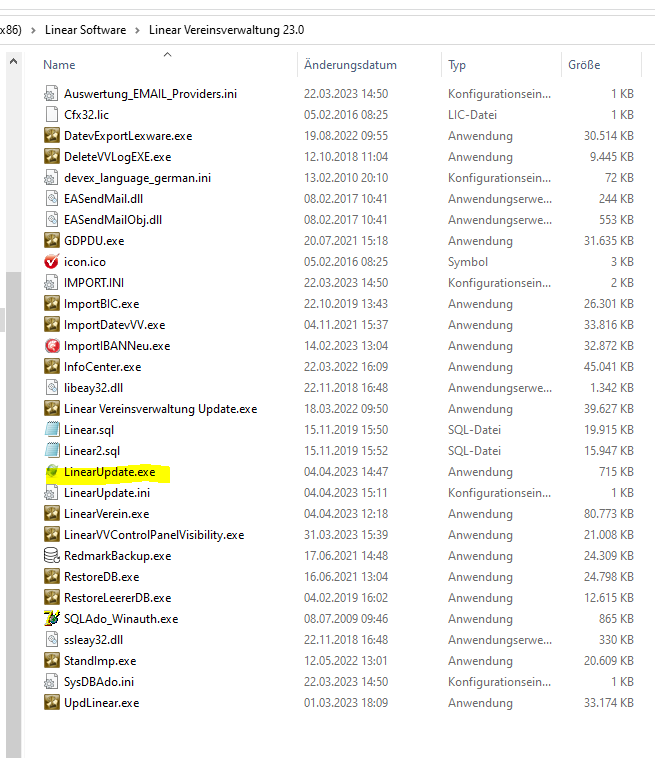The image size is (655, 758).
Task: Select the red icon.ico file icon
Action: coord(52,262)
